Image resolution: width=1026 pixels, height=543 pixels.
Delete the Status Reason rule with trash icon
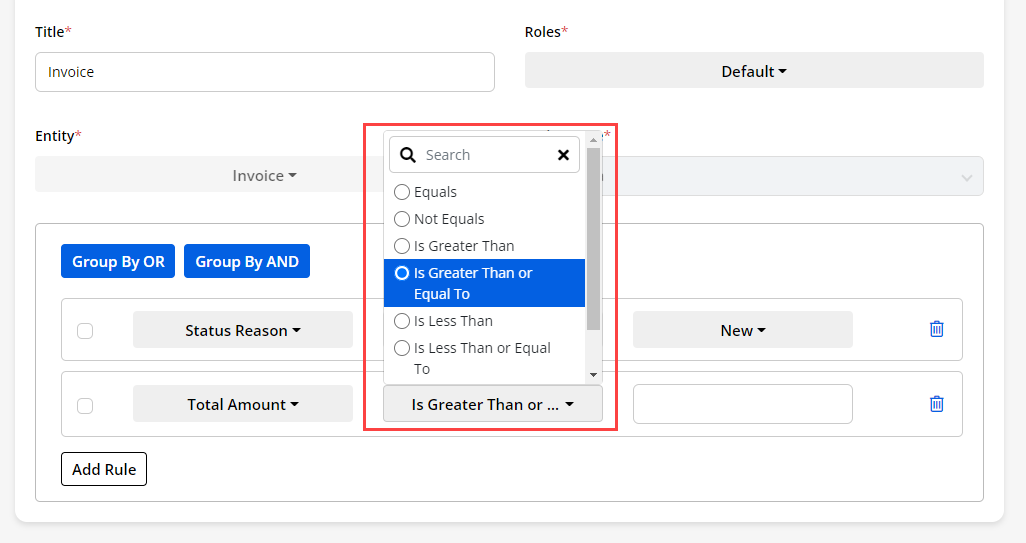click(x=936, y=329)
